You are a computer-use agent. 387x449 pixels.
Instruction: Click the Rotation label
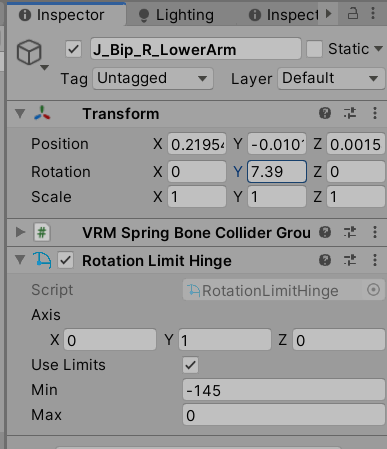(x=61, y=172)
